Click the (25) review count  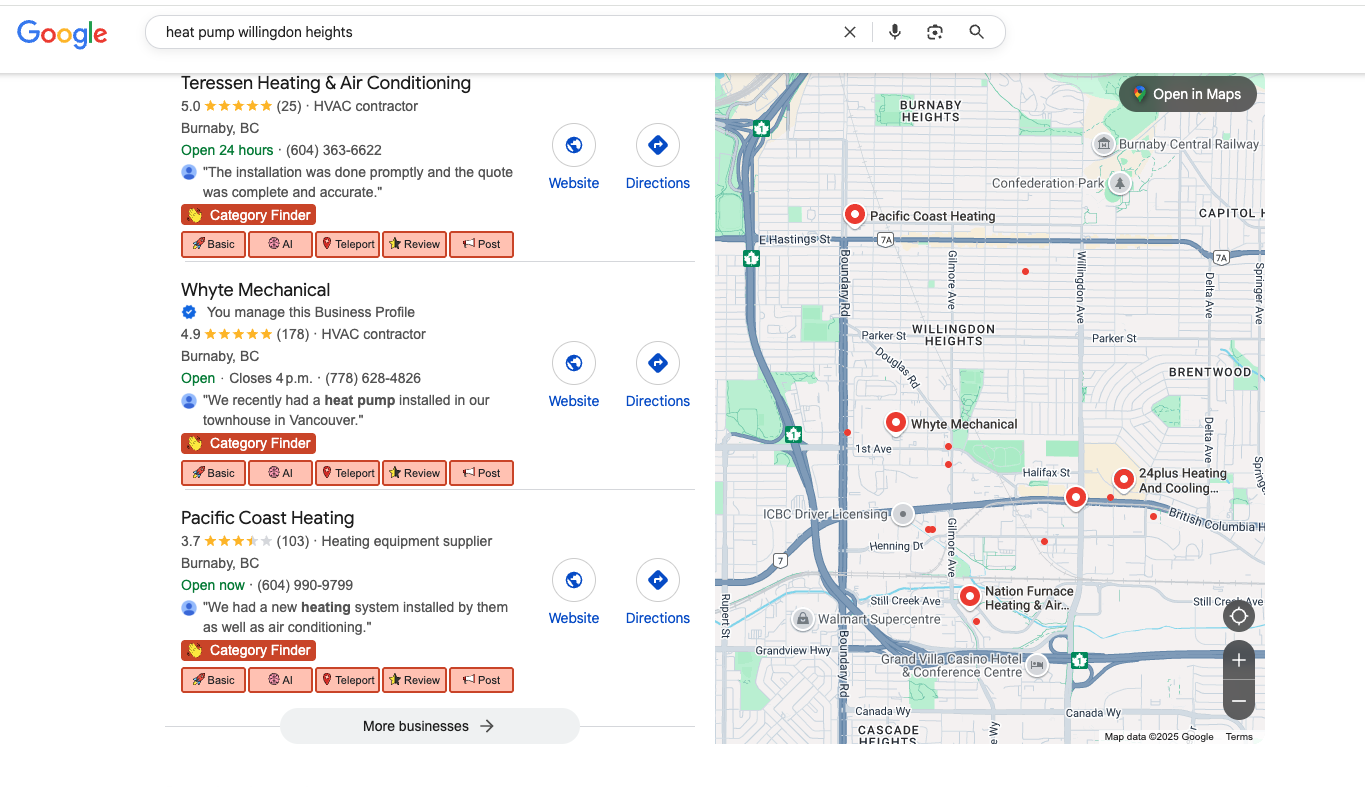point(289,106)
